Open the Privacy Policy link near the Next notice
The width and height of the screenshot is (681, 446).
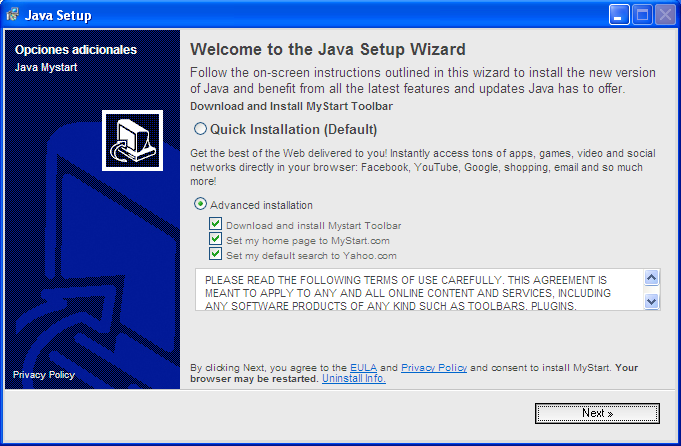click(x=434, y=367)
